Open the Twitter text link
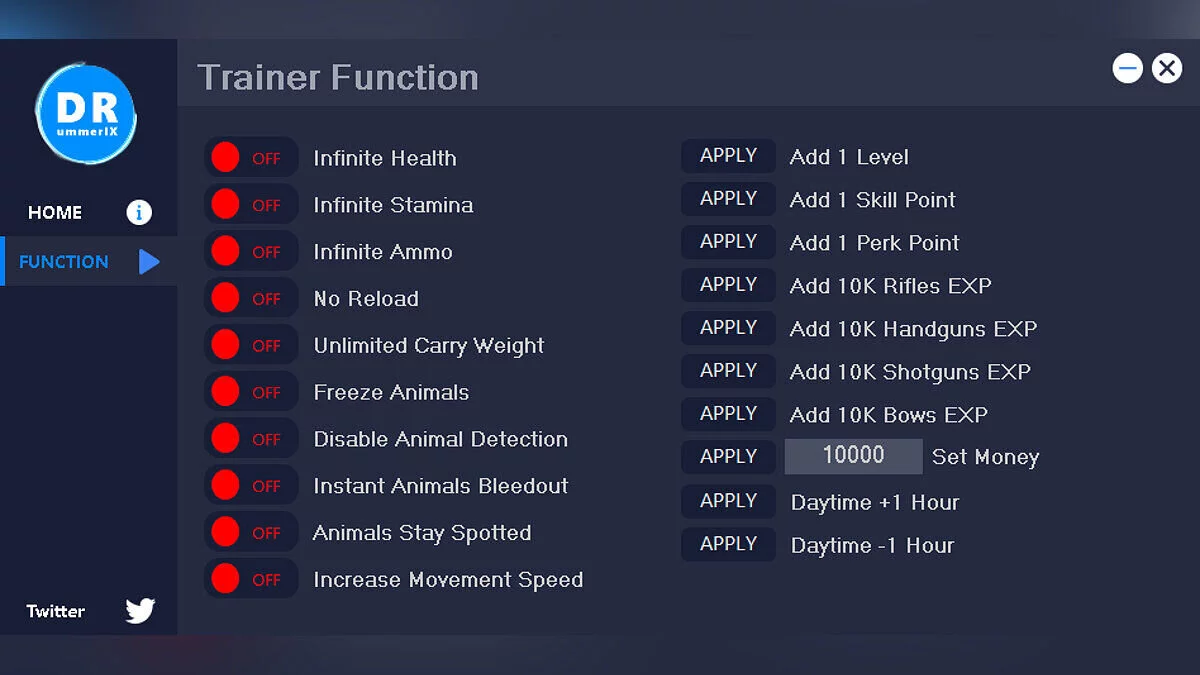Screen dimensions: 1200x675 tap(56, 611)
